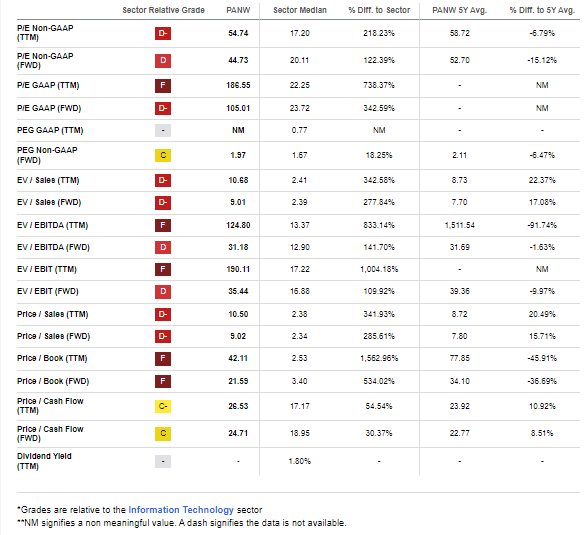Select the EV / EBITDA (TTM) row label
Screen dimensions: 587x535
(x=52, y=225)
